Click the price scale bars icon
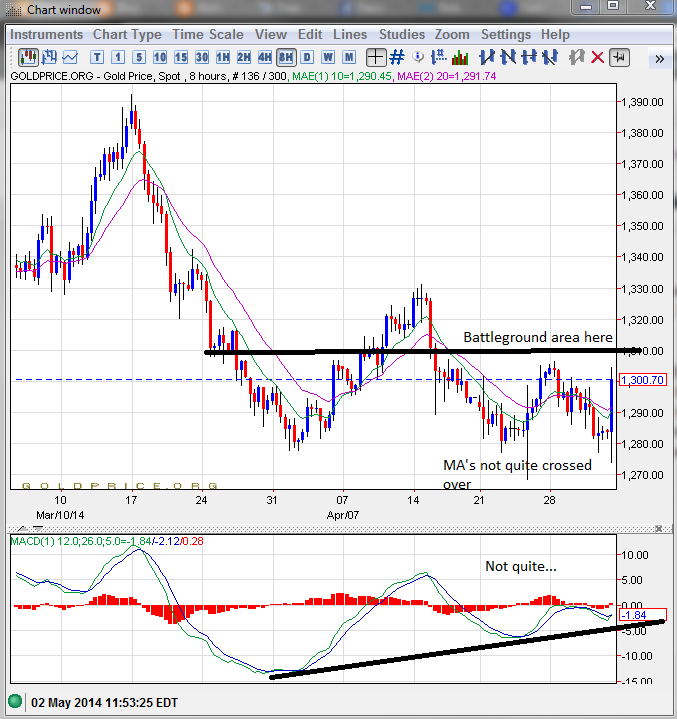The width and height of the screenshot is (677, 719). pyautogui.click(x=439, y=57)
